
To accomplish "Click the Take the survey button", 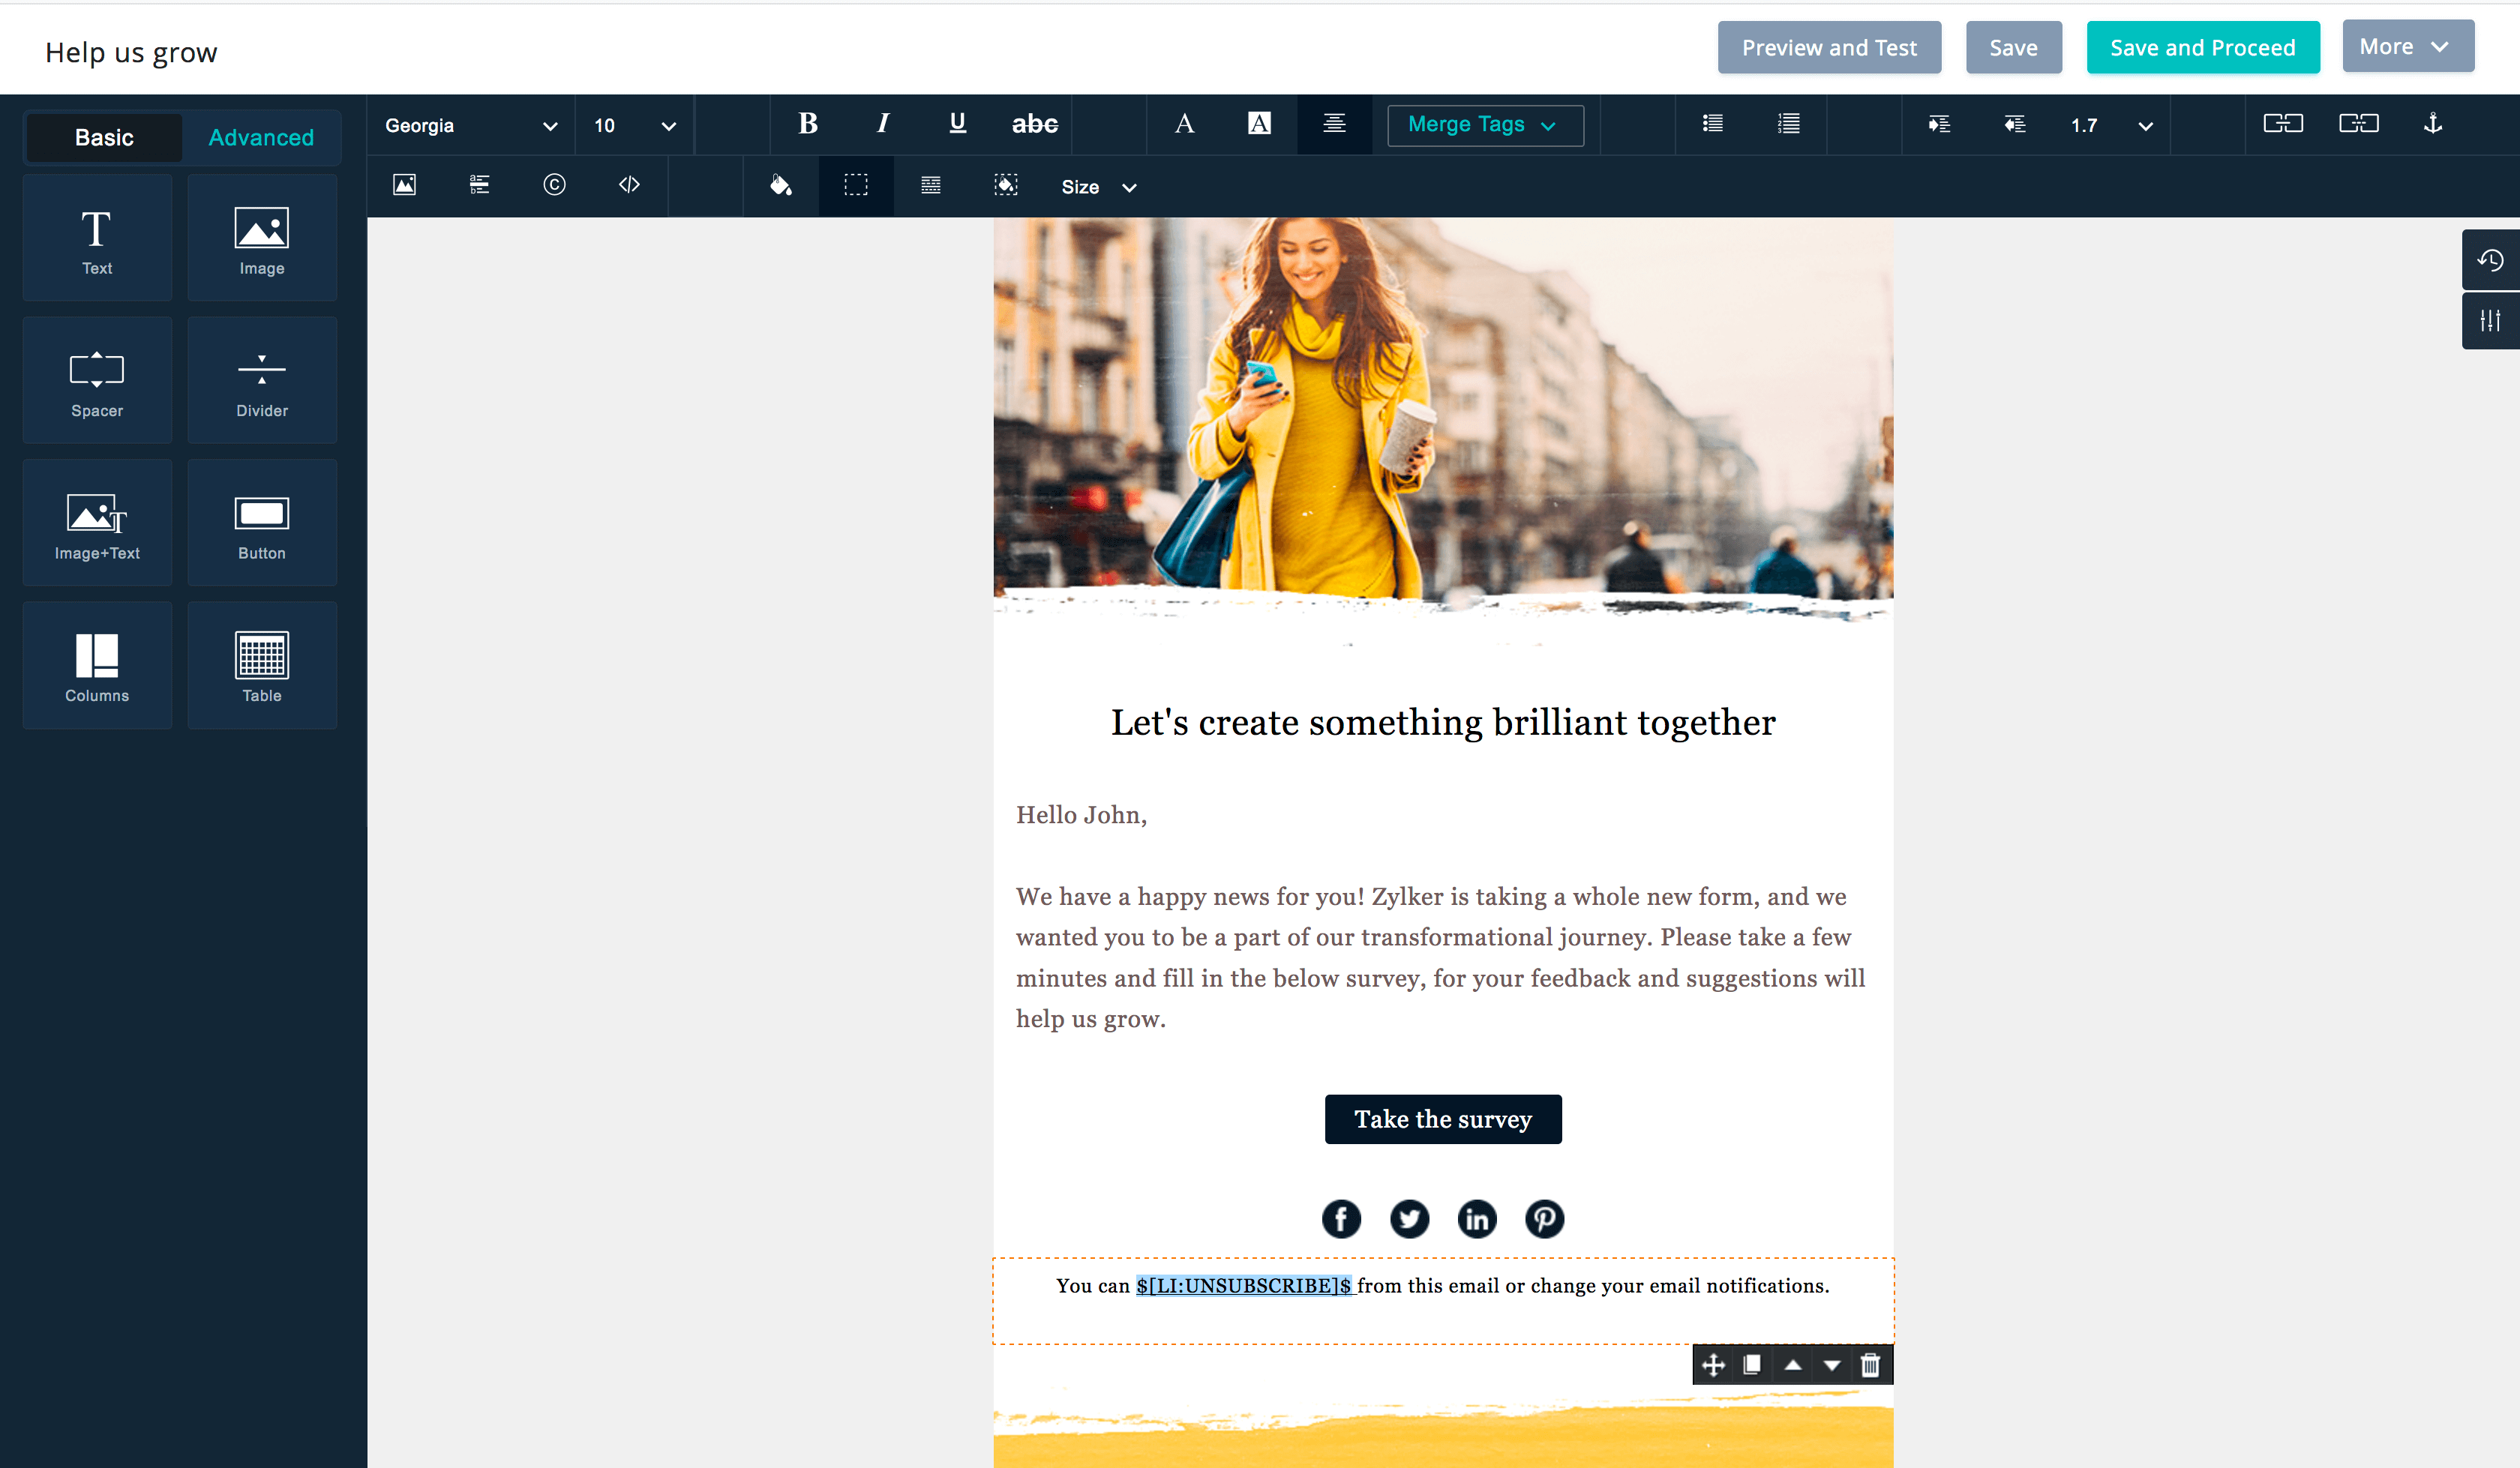I will (1442, 1119).
